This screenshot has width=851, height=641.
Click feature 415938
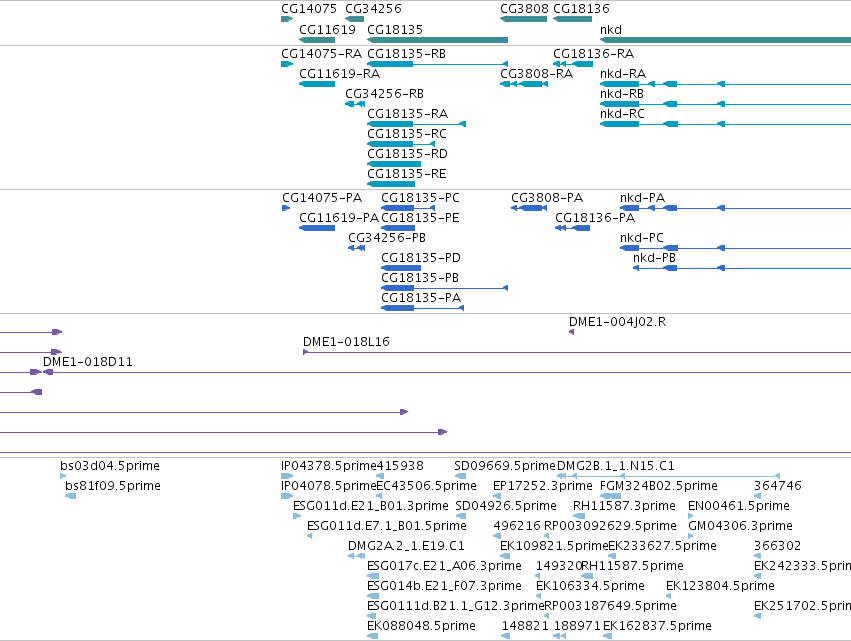[x=380, y=476]
